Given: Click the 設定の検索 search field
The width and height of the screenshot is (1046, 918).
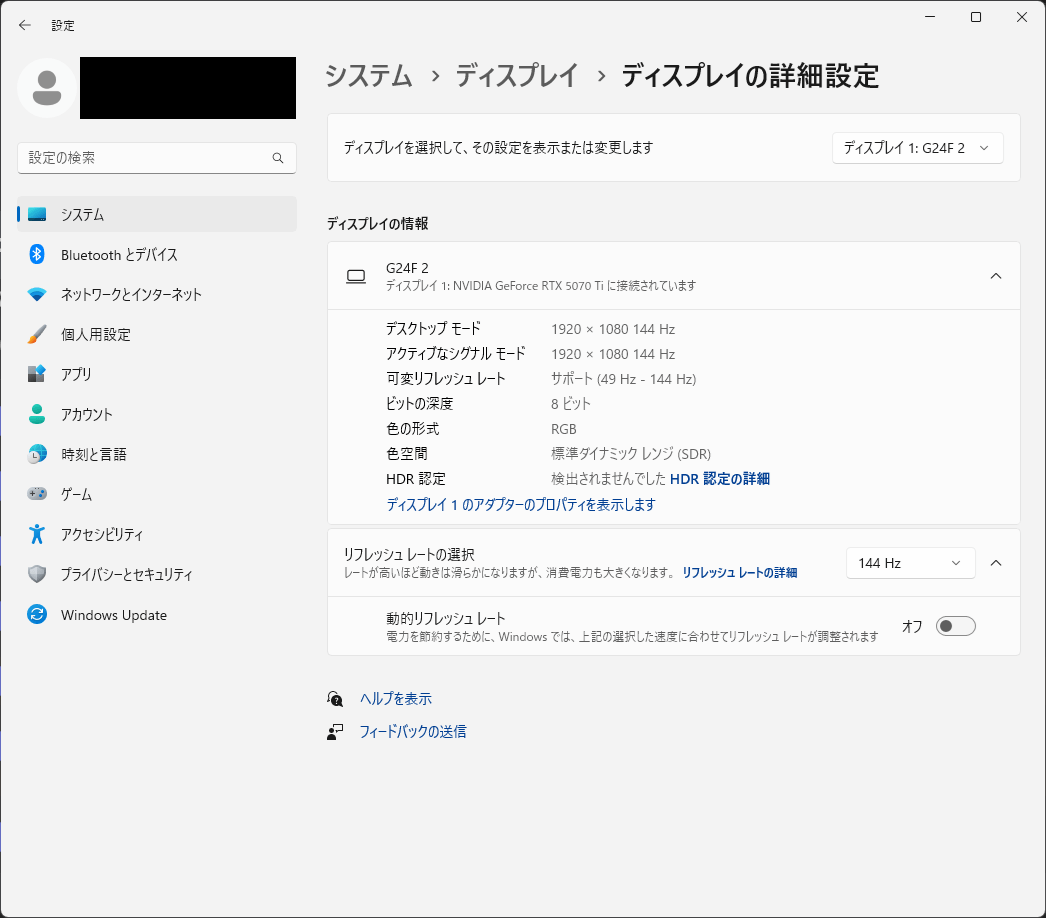Looking at the screenshot, I should click(157, 158).
